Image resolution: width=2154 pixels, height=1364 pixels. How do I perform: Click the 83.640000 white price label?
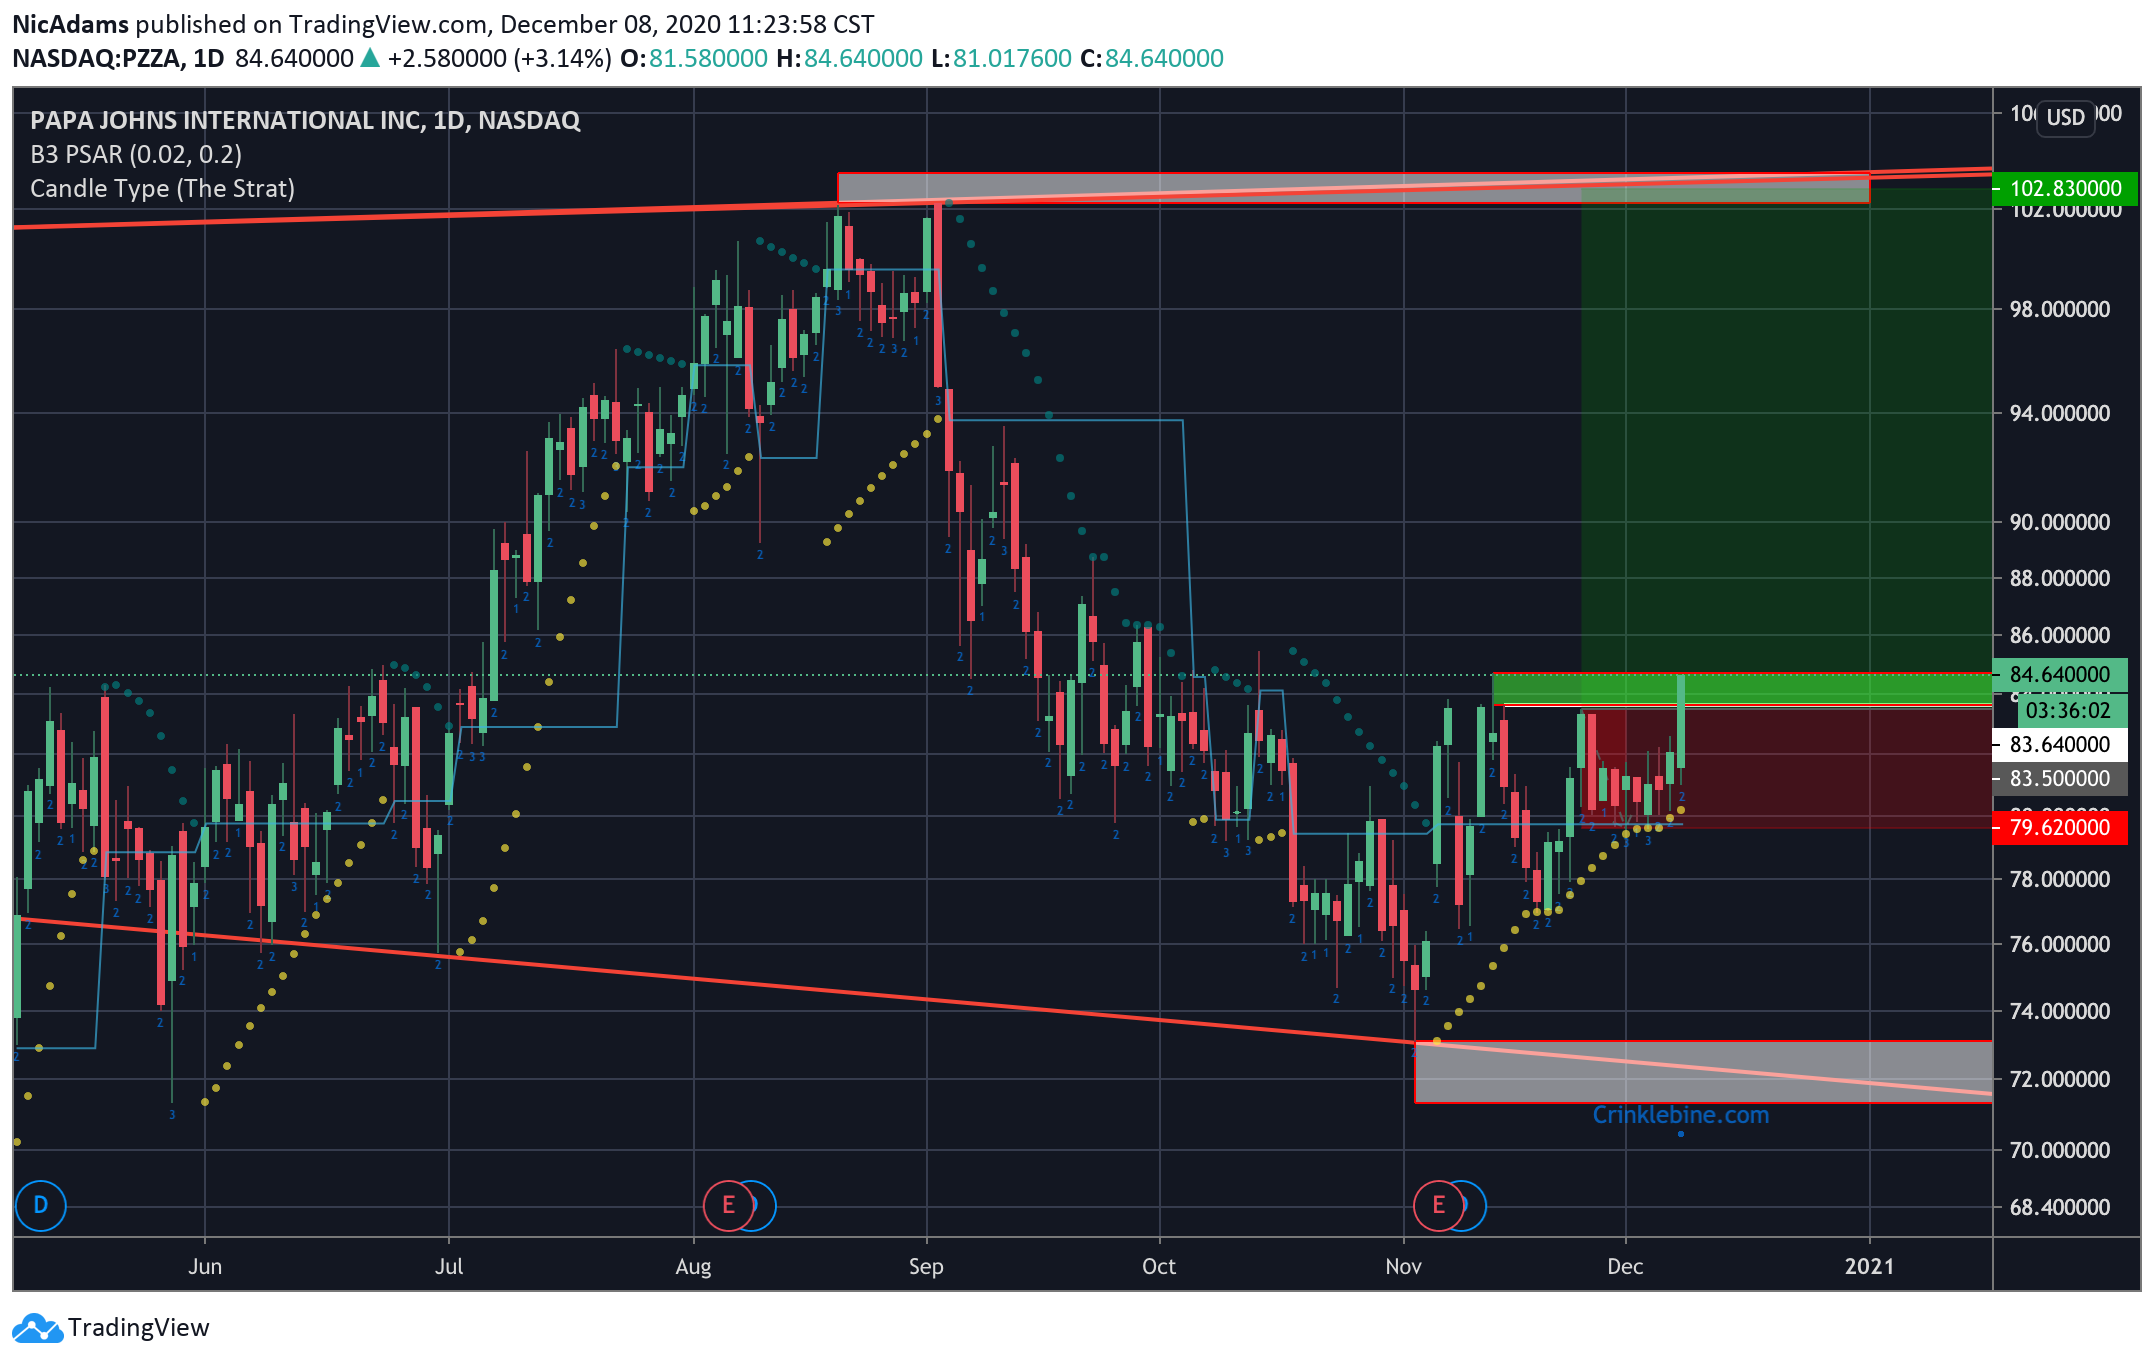tap(2059, 745)
